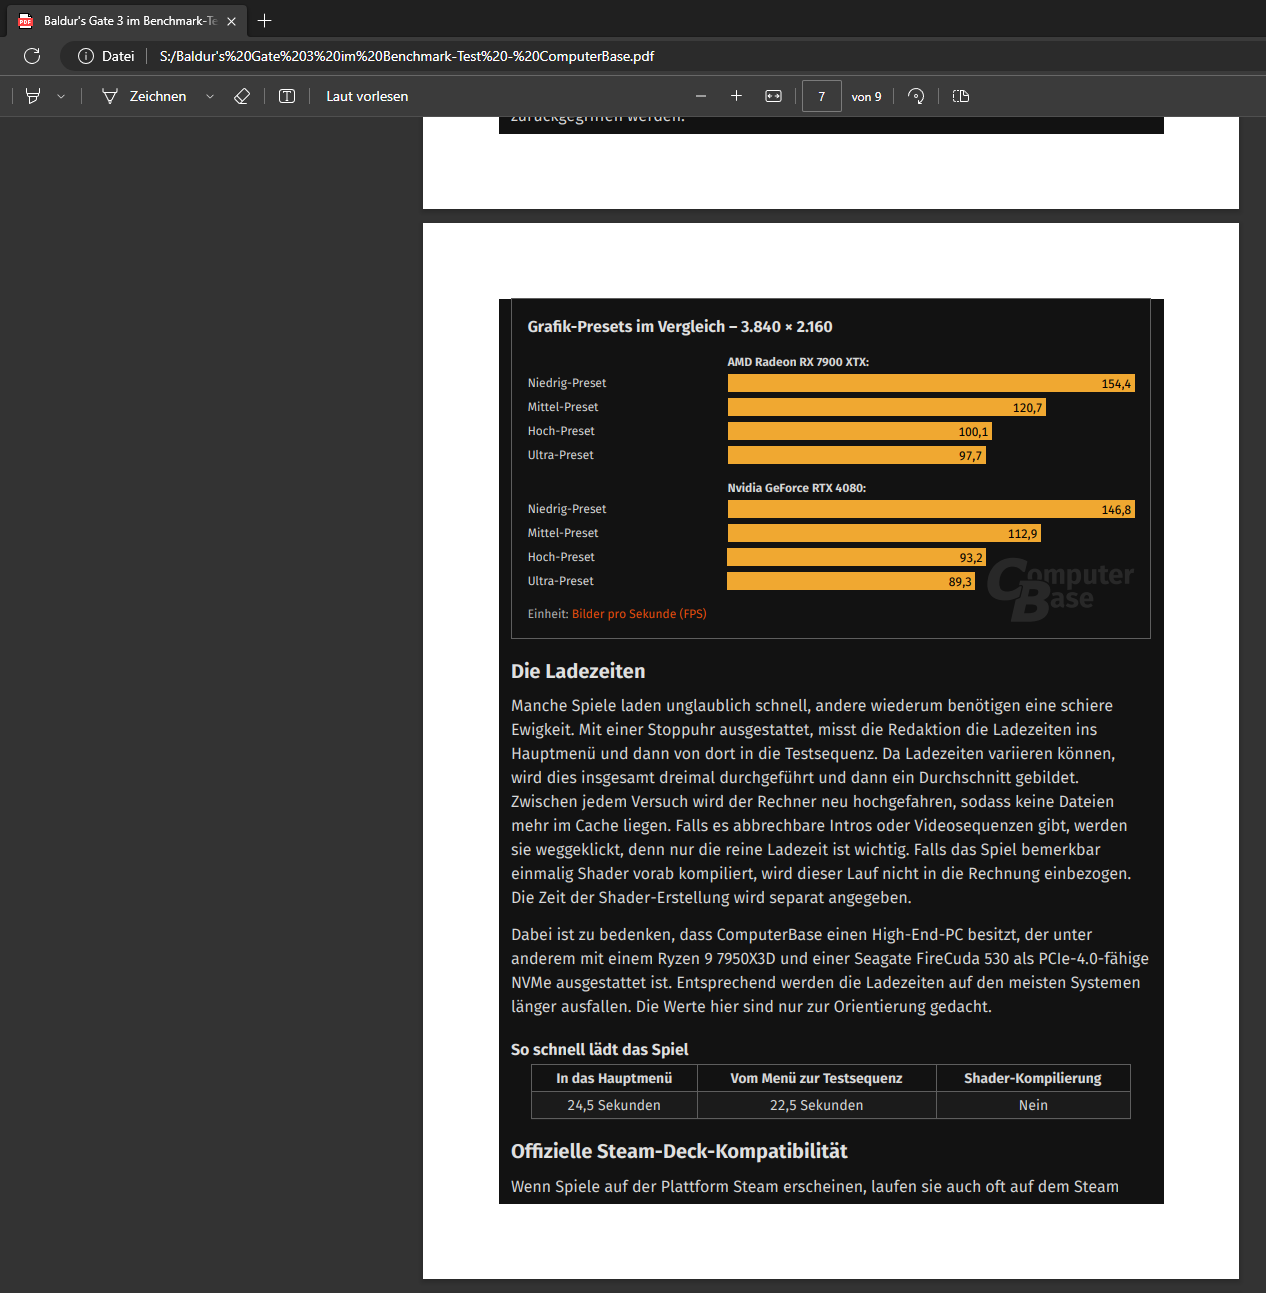Image resolution: width=1266 pixels, height=1293 pixels.
Task: Close the Baldur's Gate 3 PDF tab
Action: (x=231, y=21)
